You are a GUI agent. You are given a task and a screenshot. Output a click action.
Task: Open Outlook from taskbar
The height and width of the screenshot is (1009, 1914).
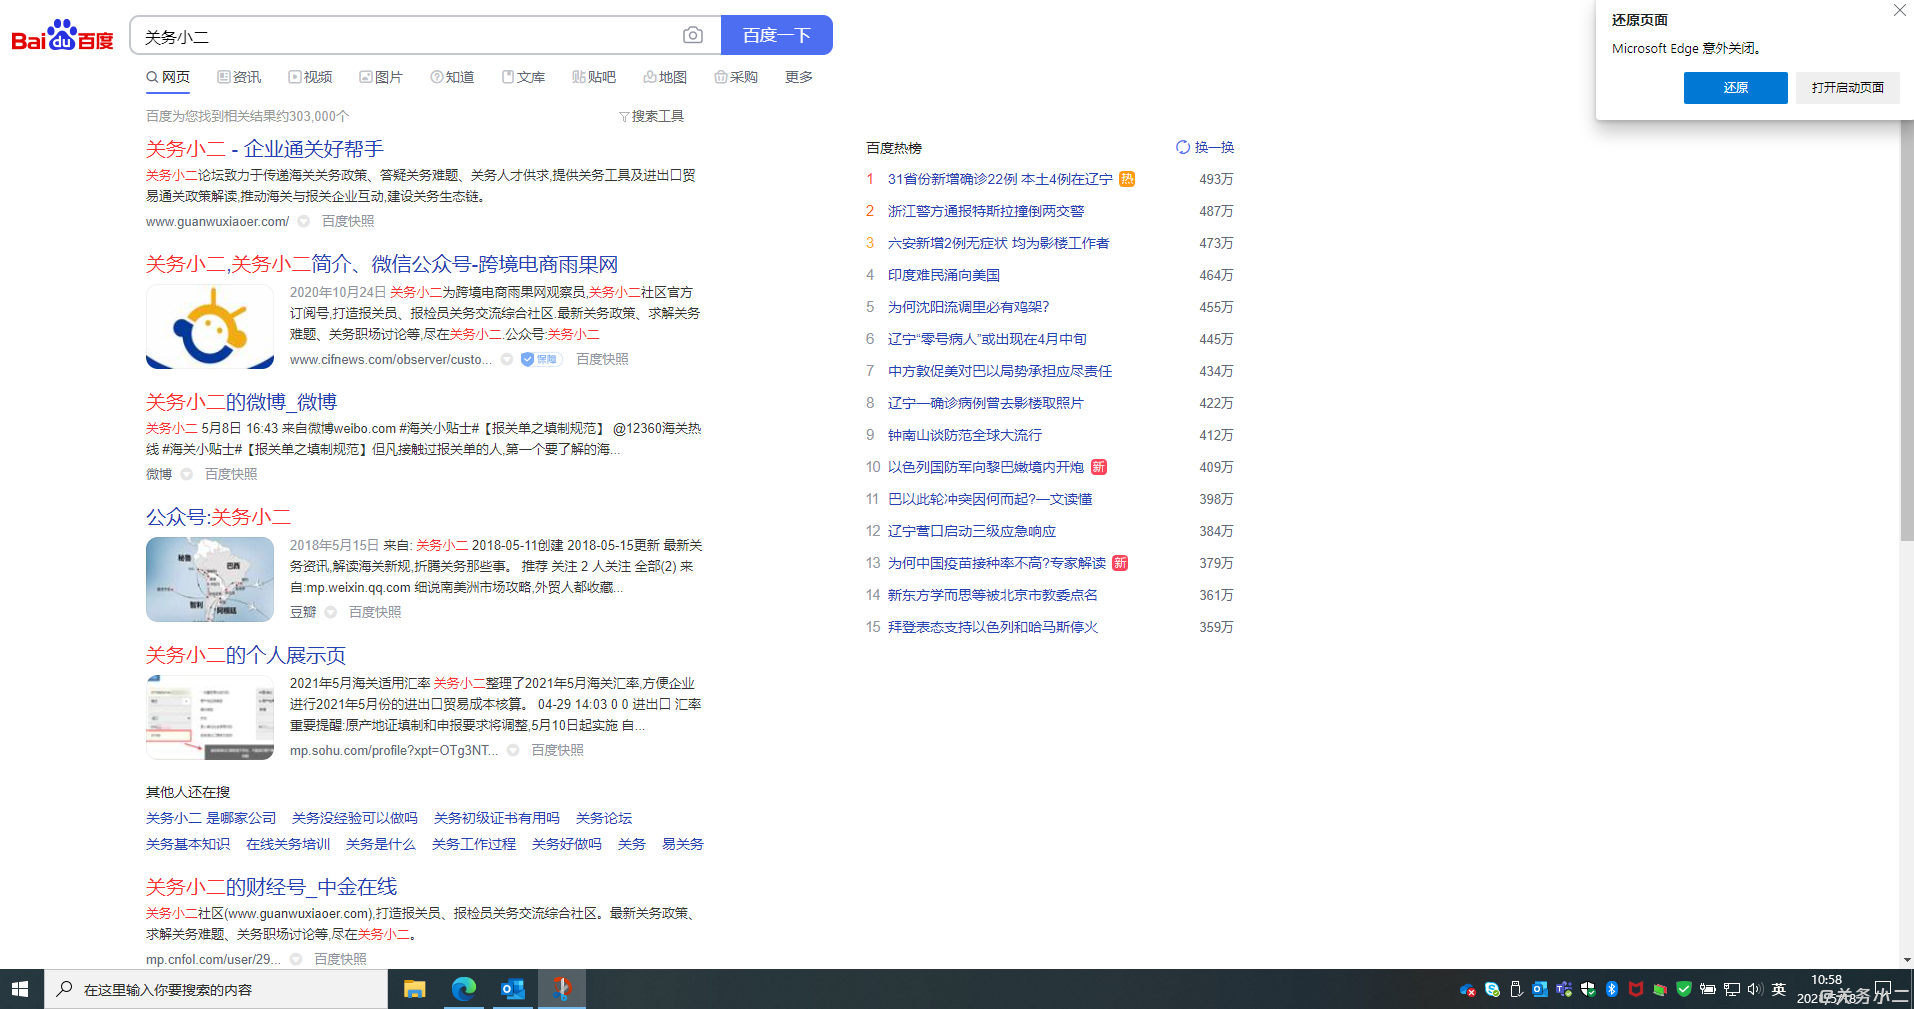click(513, 989)
